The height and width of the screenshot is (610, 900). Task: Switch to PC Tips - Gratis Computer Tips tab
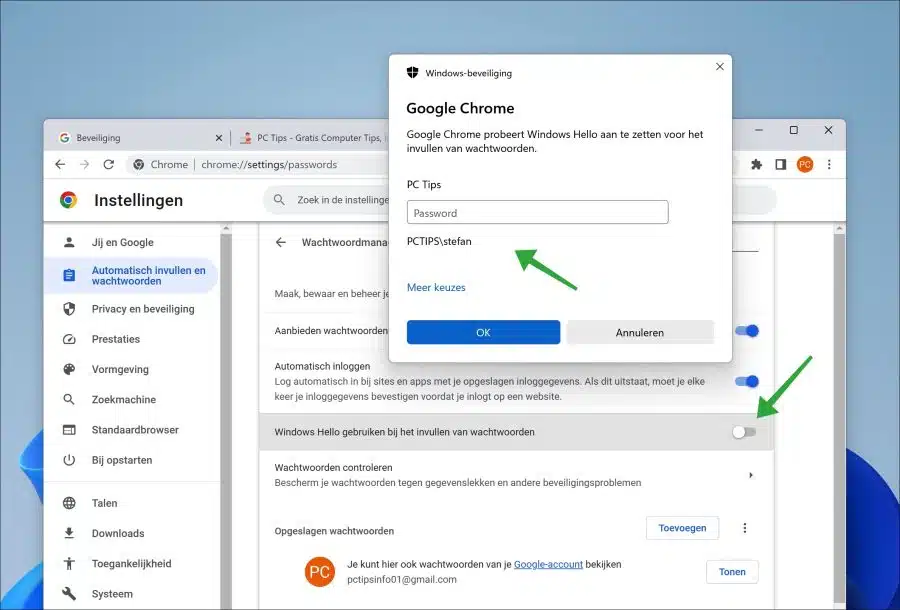[x=313, y=138]
